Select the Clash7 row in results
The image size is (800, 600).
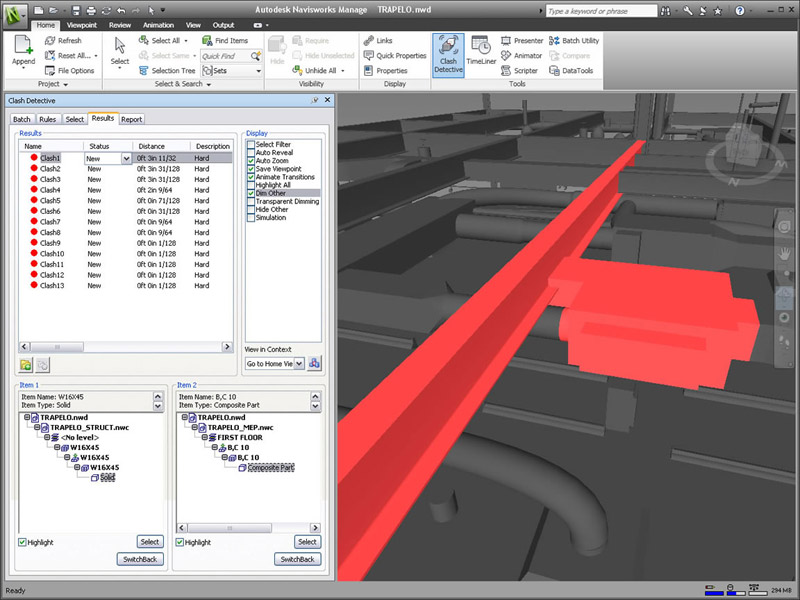click(x=50, y=222)
